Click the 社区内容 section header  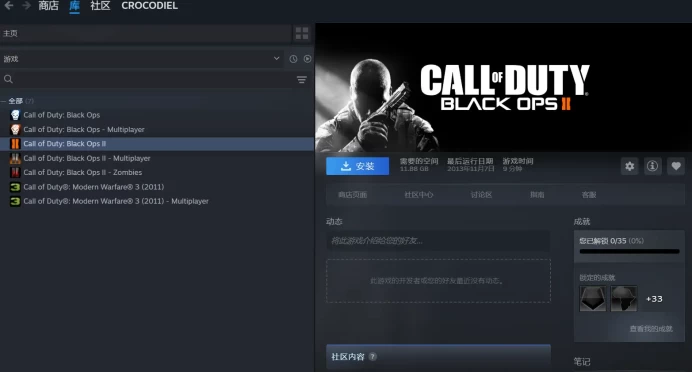[438, 357]
